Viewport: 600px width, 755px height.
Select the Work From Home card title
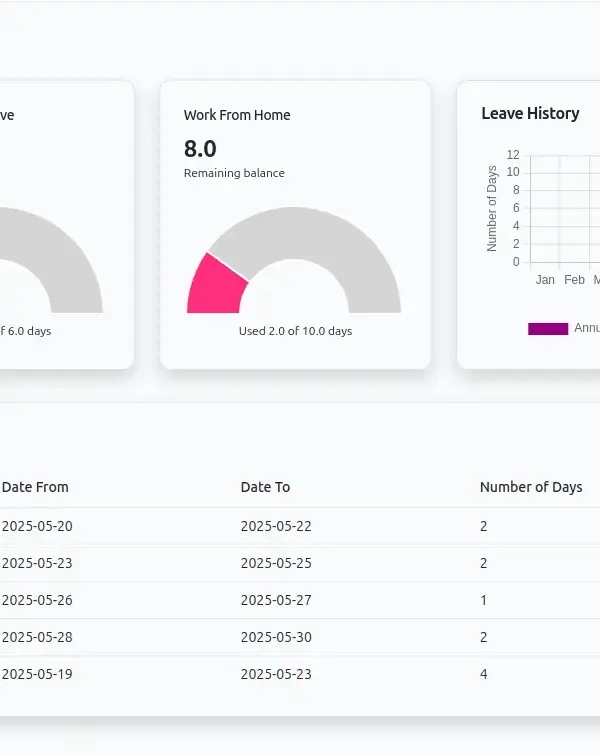tap(237, 115)
